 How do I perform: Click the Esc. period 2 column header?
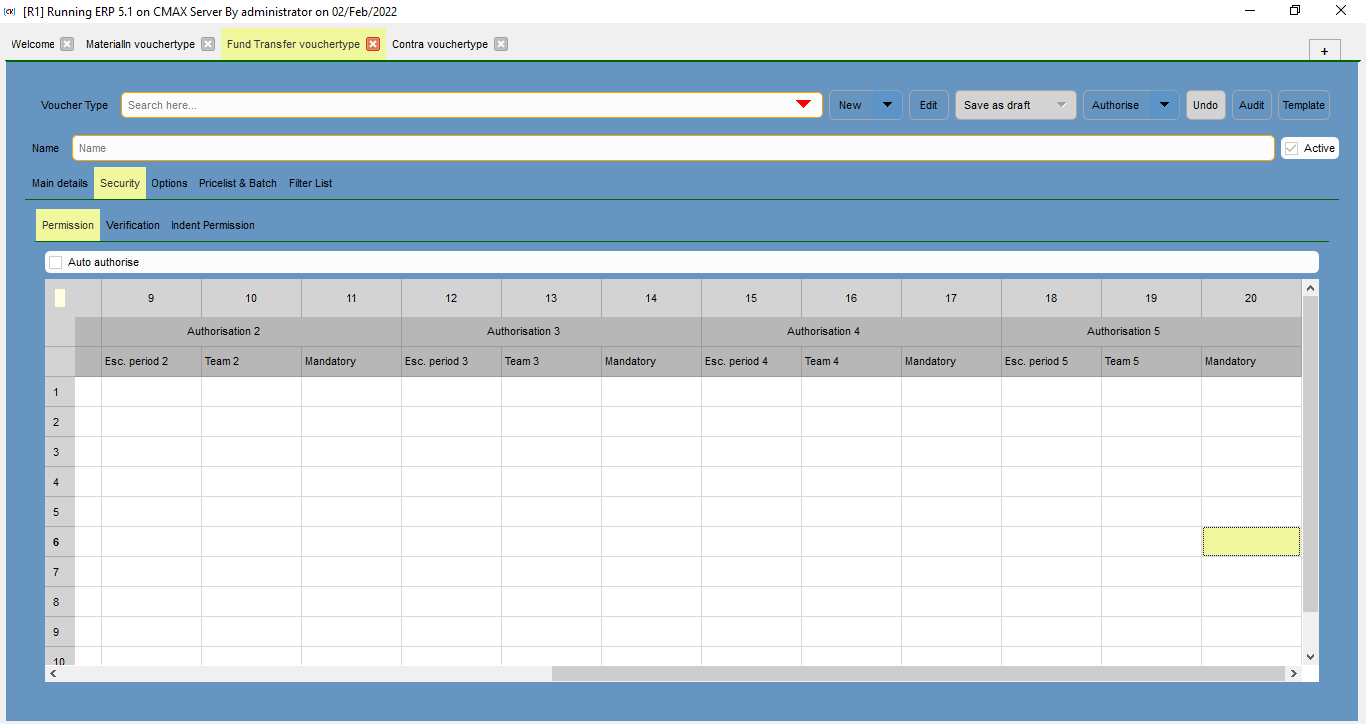click(x=151, y=361)
